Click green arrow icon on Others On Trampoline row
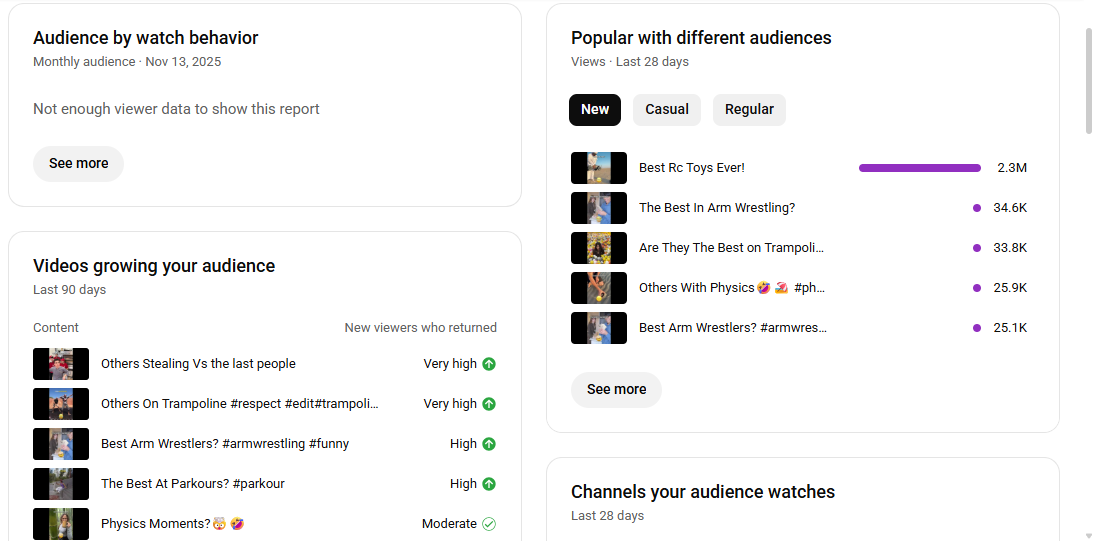Screen dimensions: 1093x541 (x=489, y=404)
